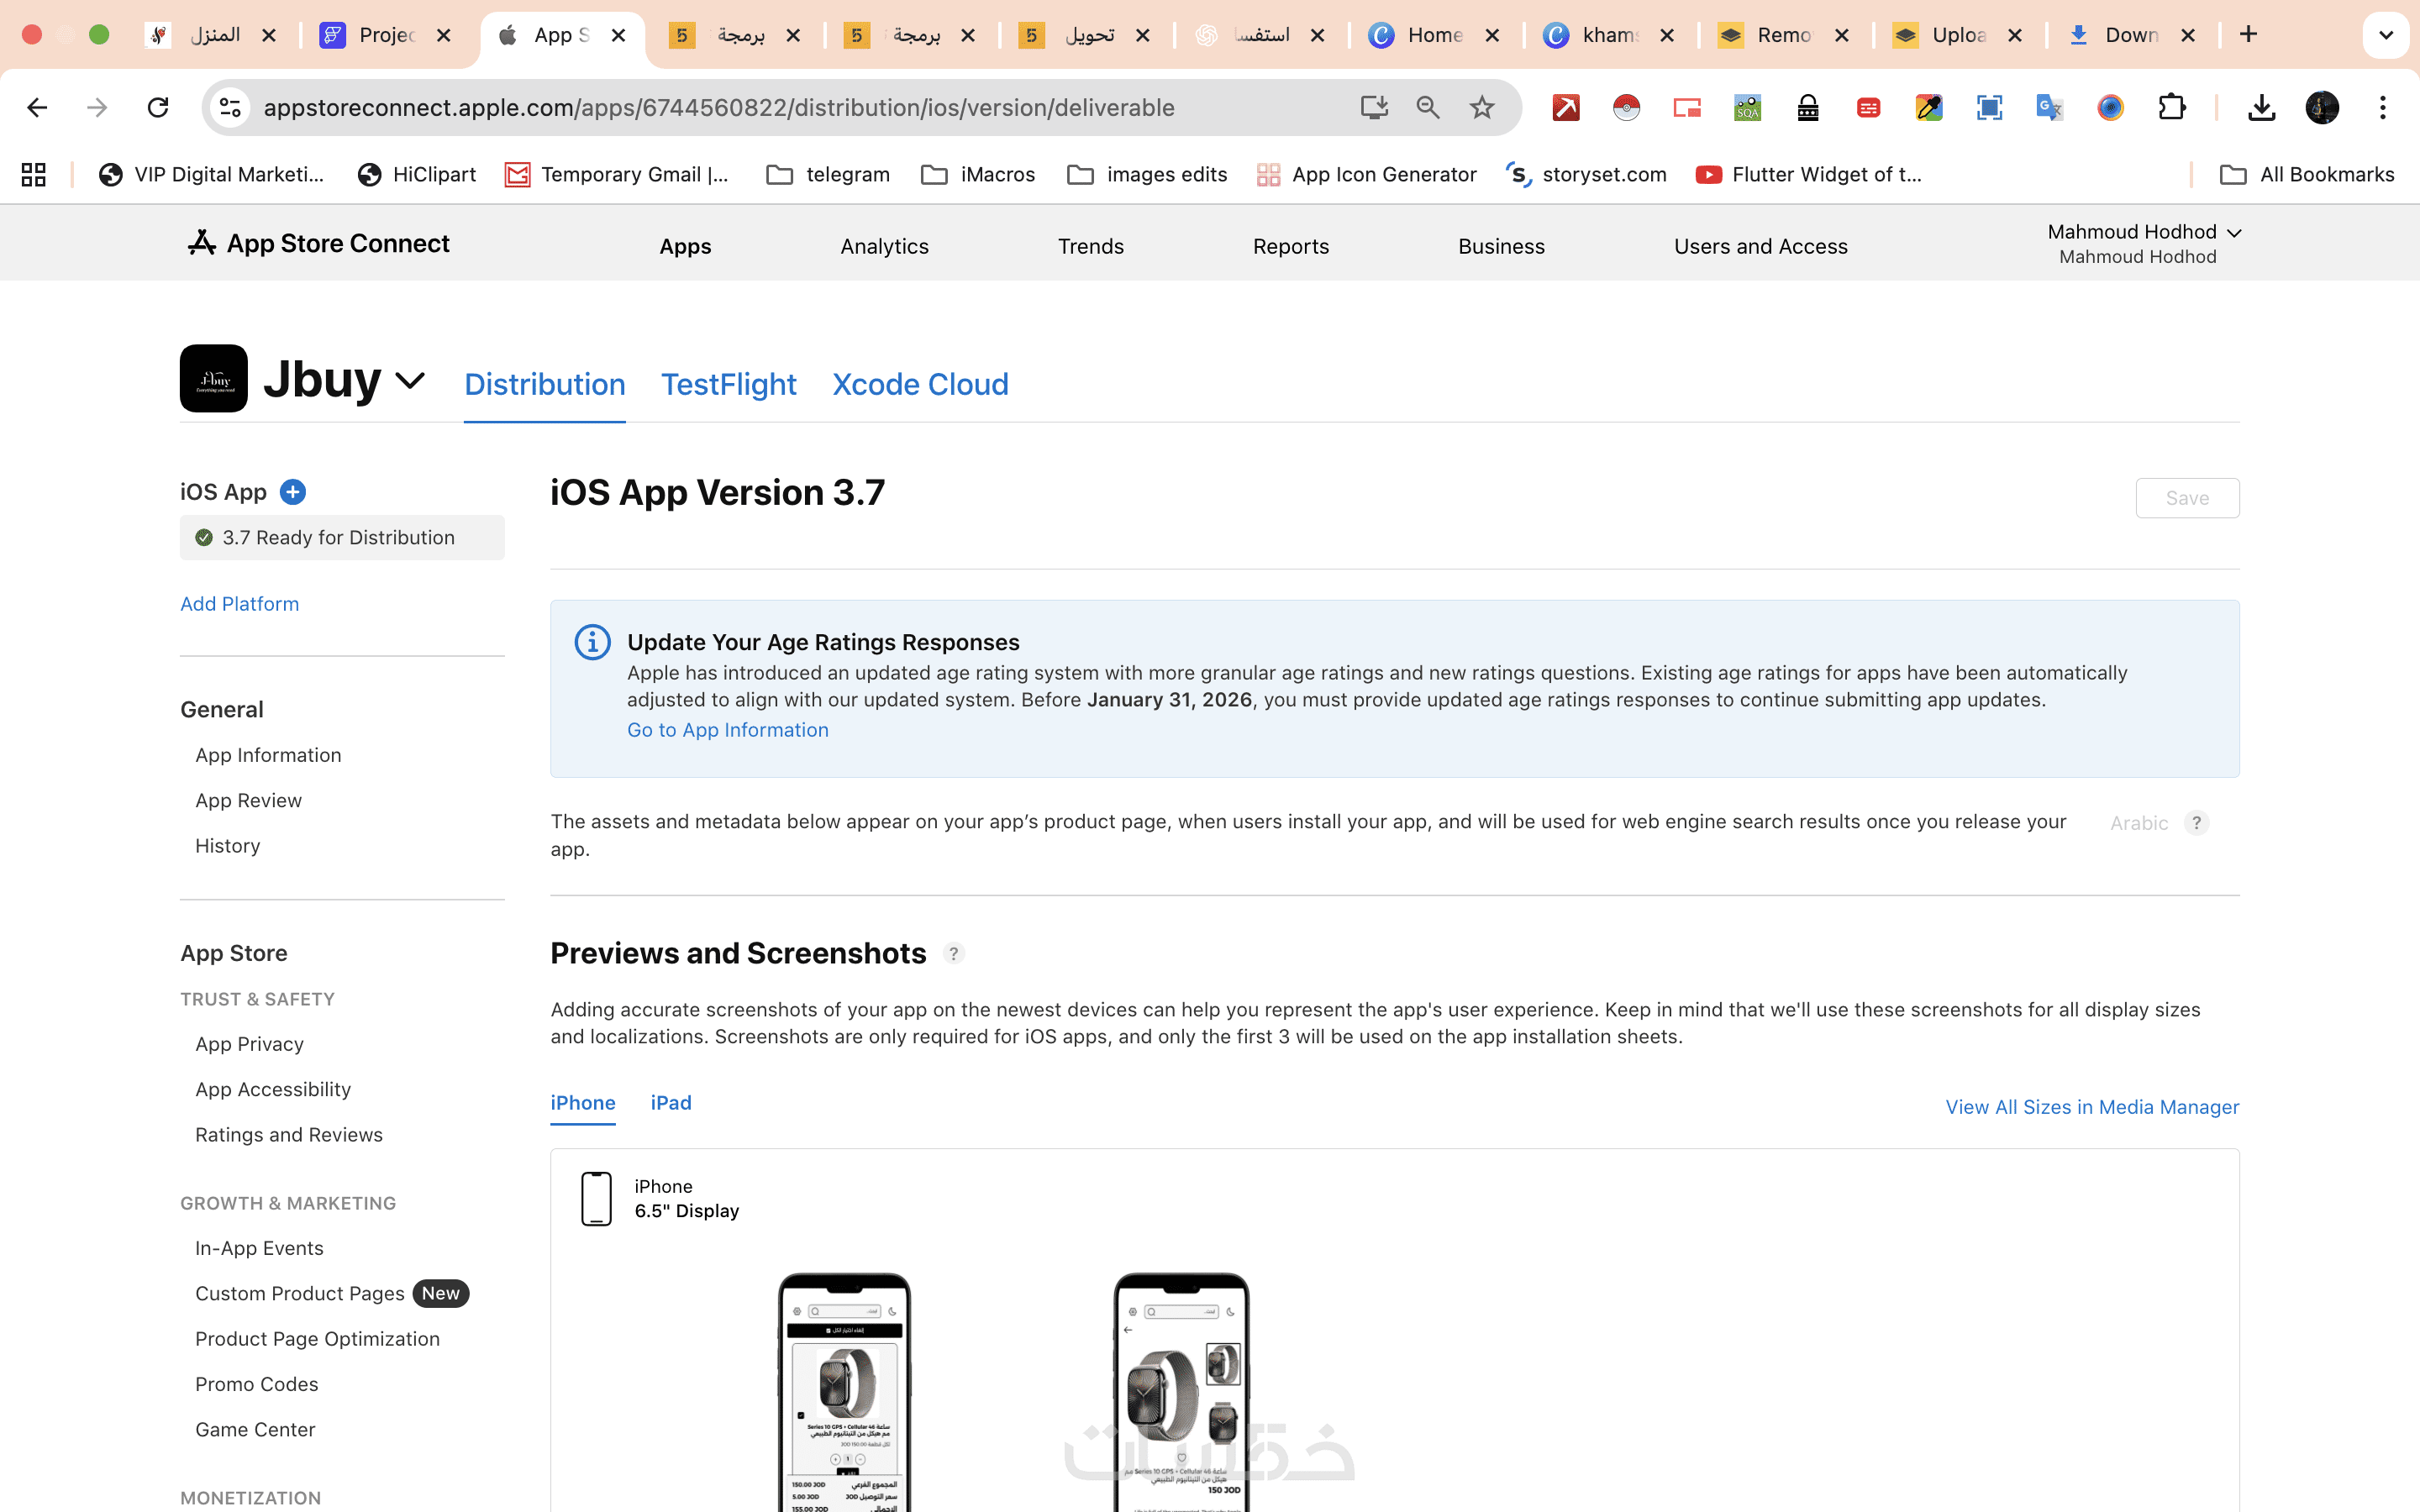
Task: Open the Arabic language selector
Action: pyautogui.click(x=2138, y=823)
